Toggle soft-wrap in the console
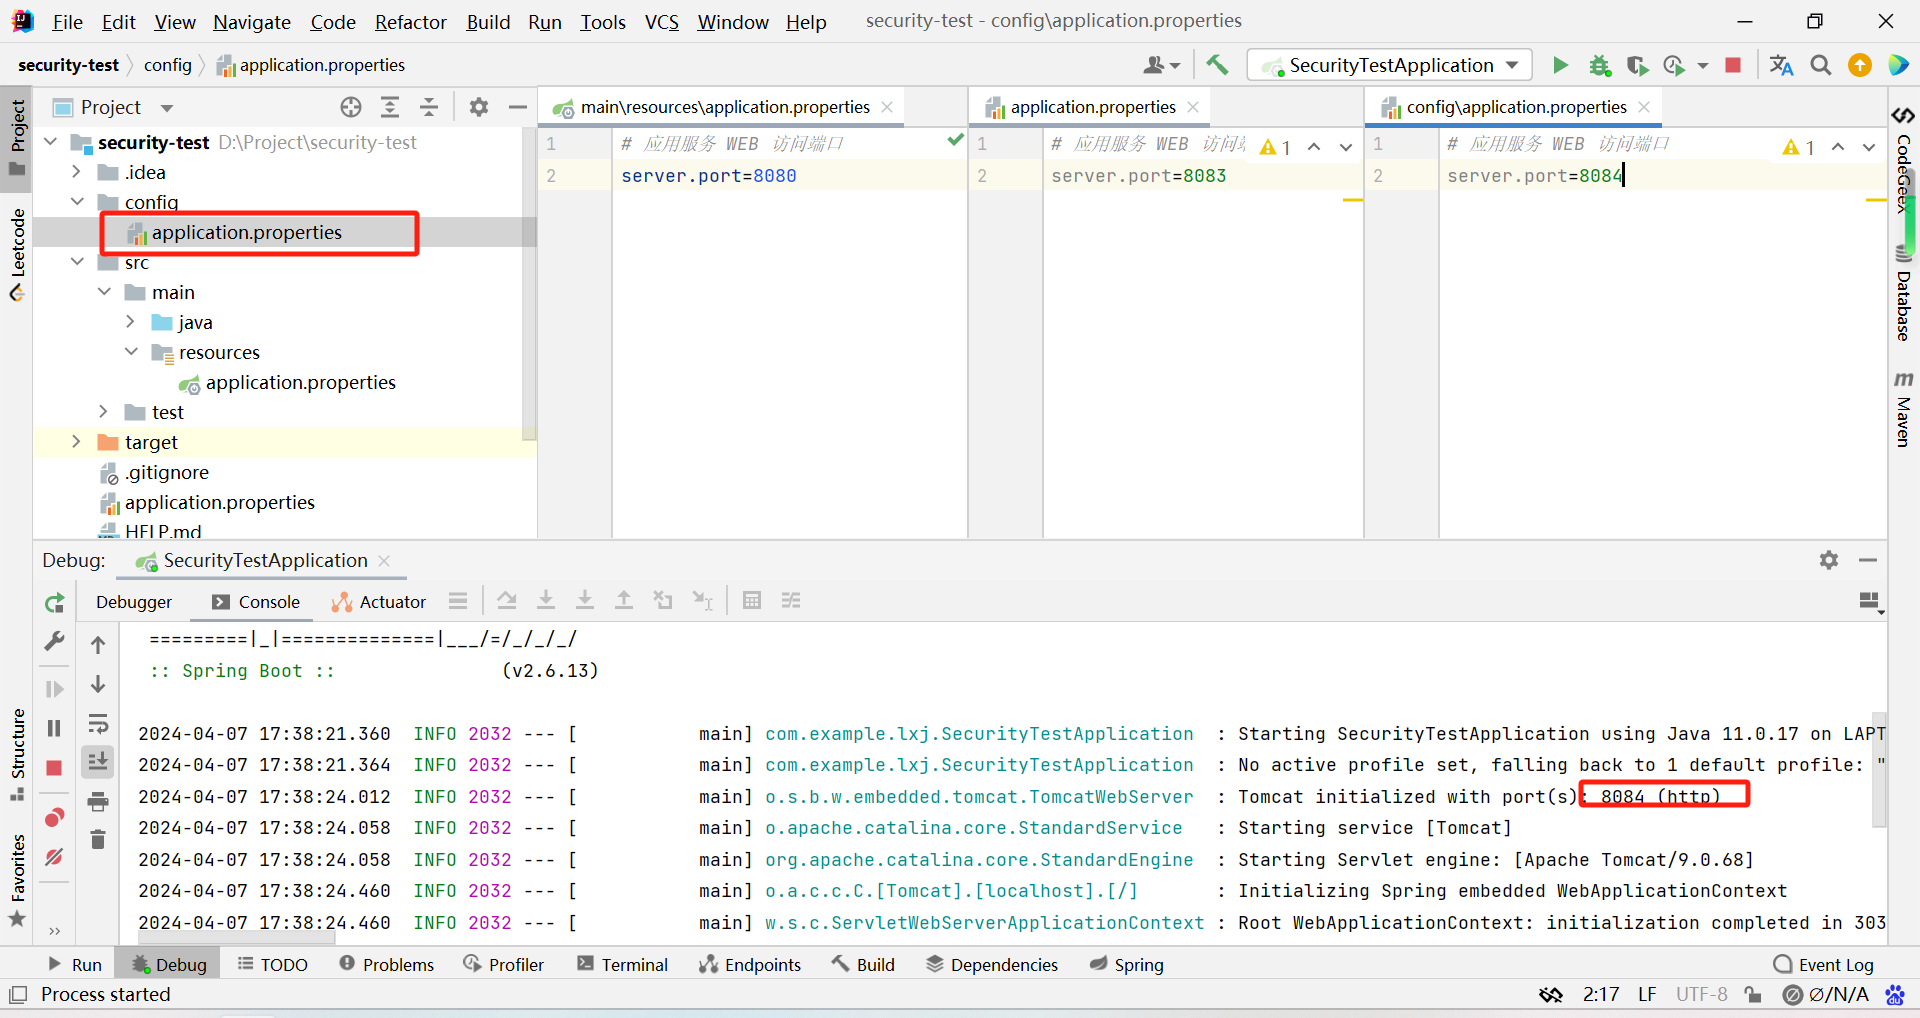 point(98,724)
